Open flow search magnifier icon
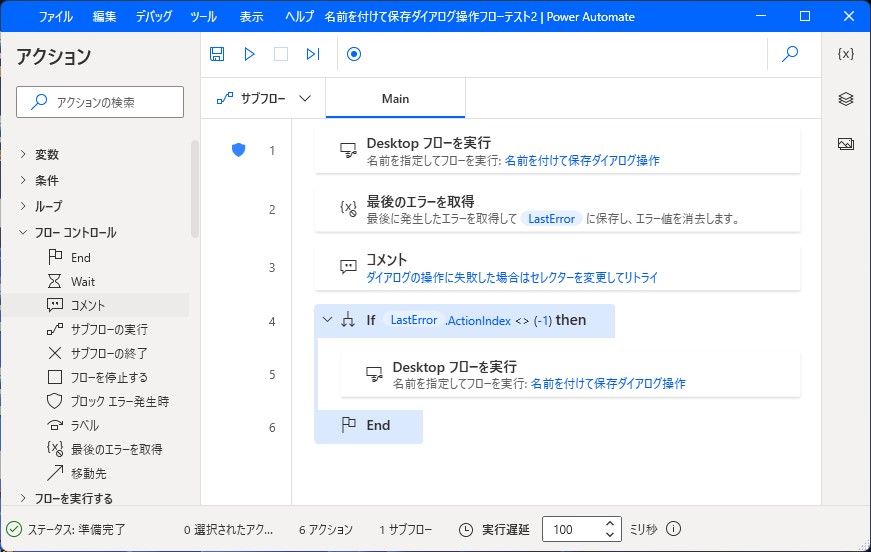Viewport: 871px width, 552px height. point(790,54)
